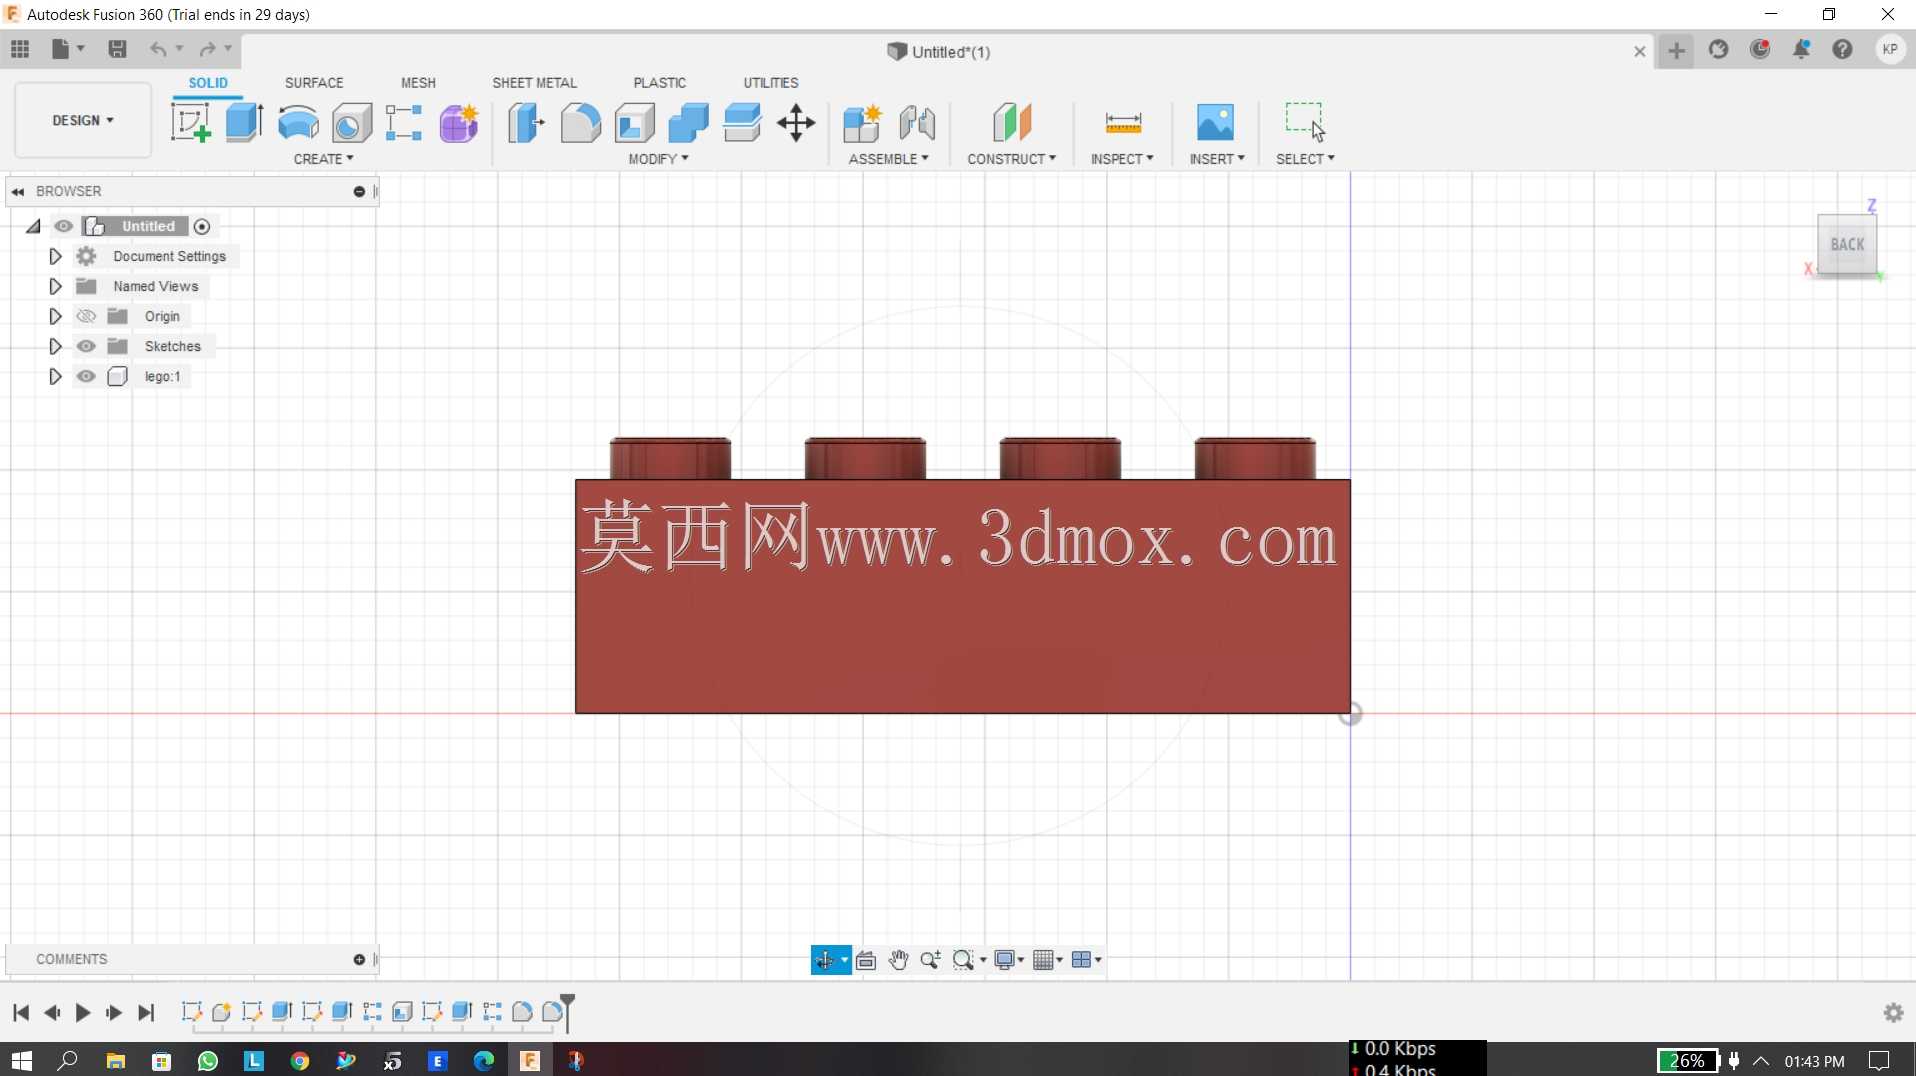Screen dimensions: 1916x1076
Task: Show the hidden Origin folder
Action: tap(87, 316)
